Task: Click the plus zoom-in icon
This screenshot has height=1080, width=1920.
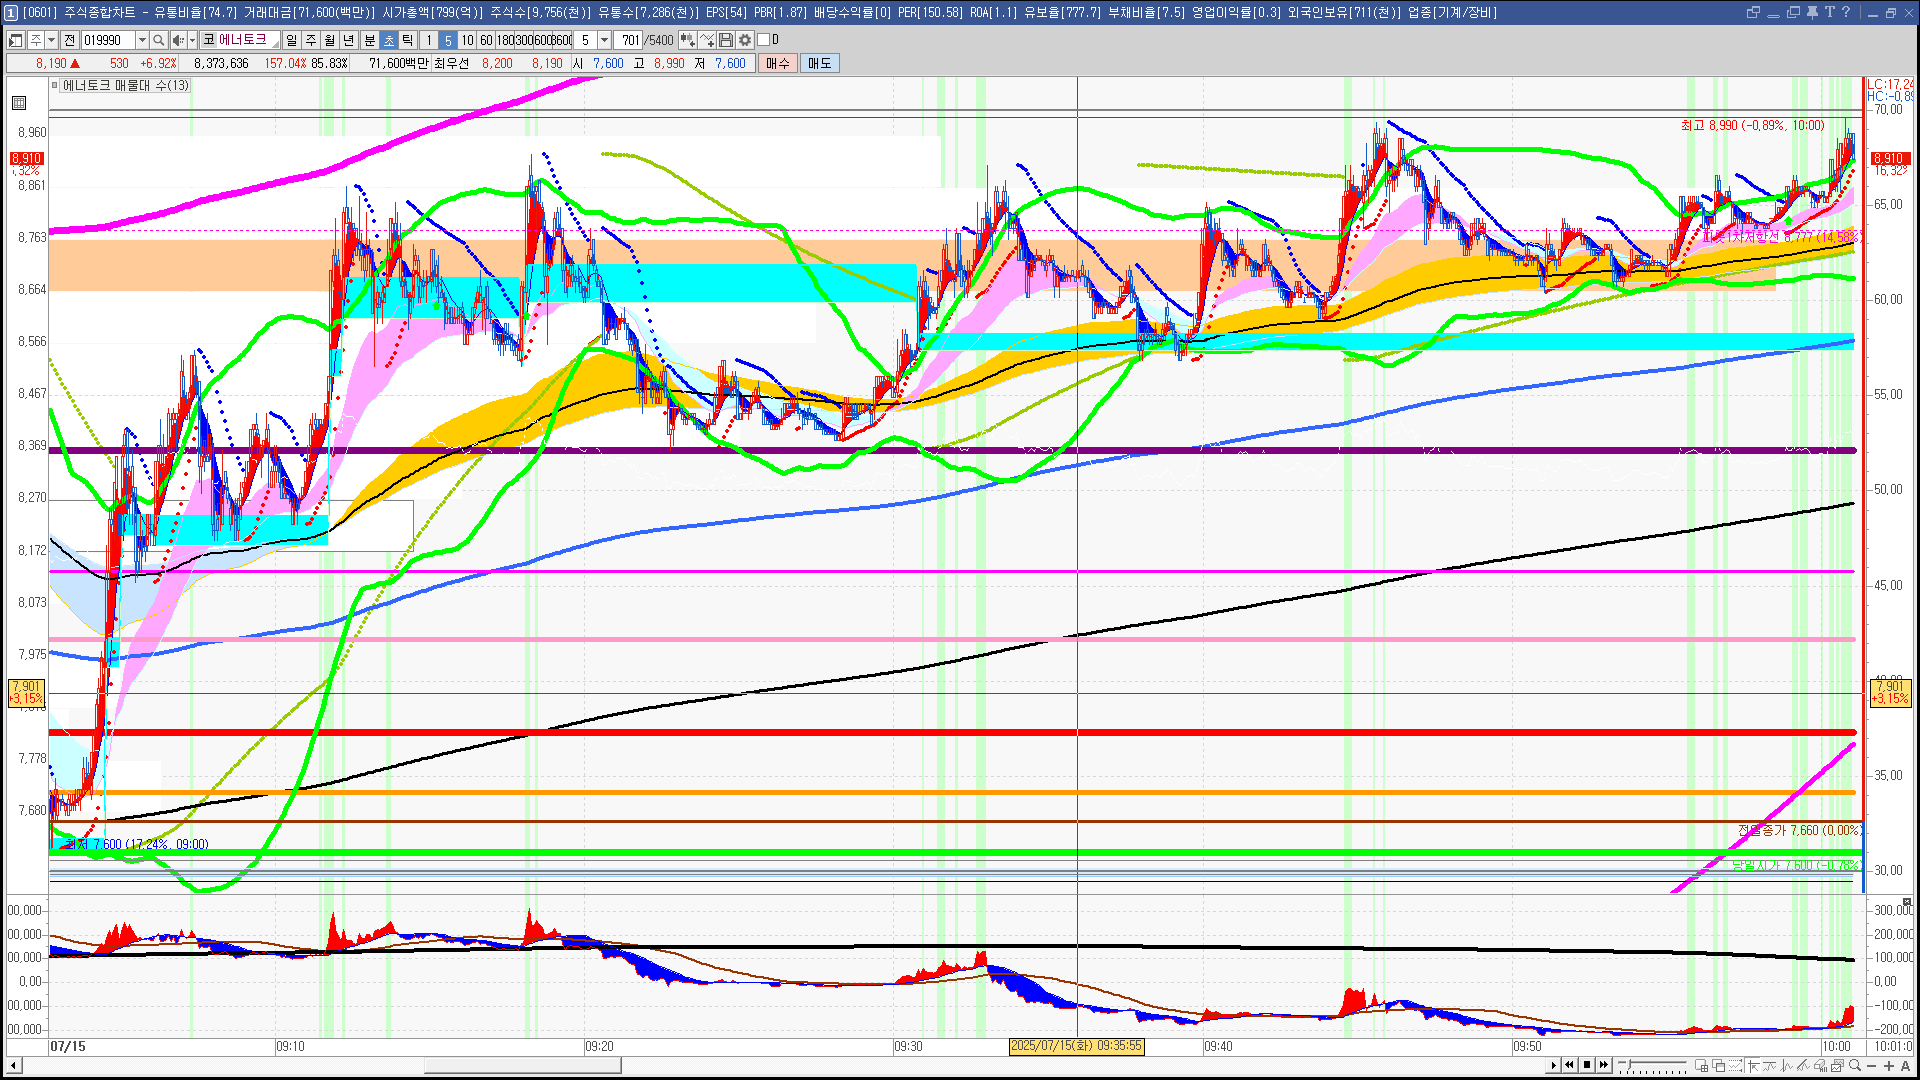Action: [1889, 1066]
